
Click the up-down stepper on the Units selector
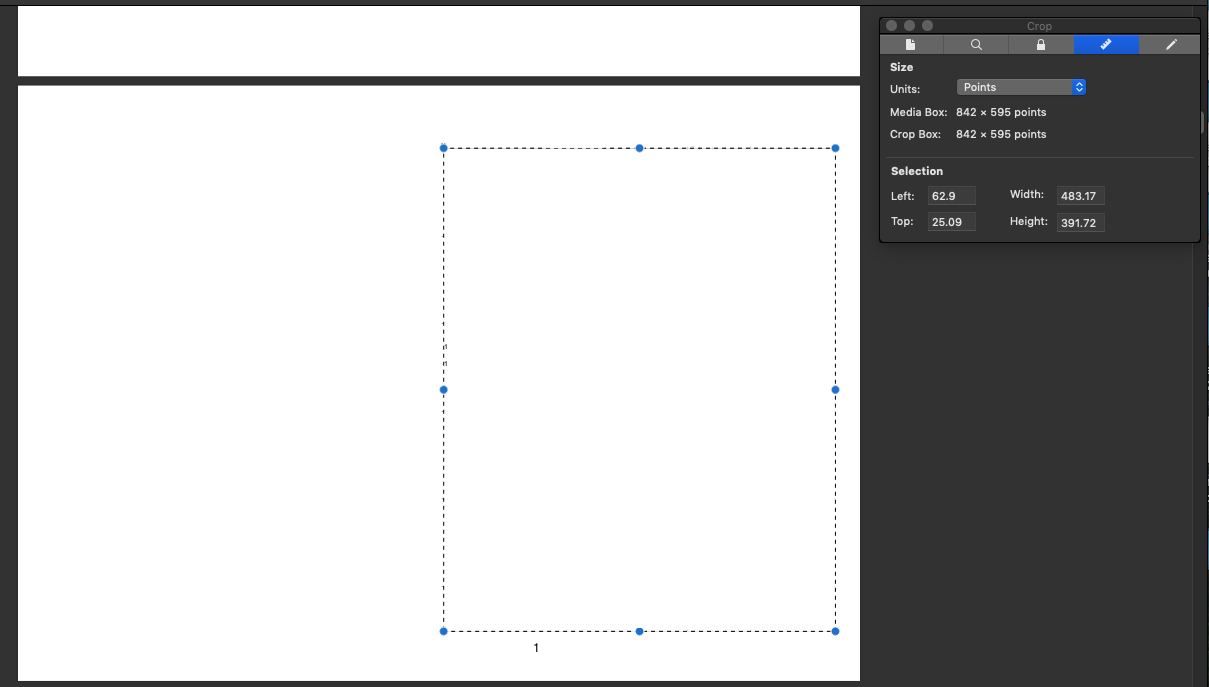point(1078,87)
